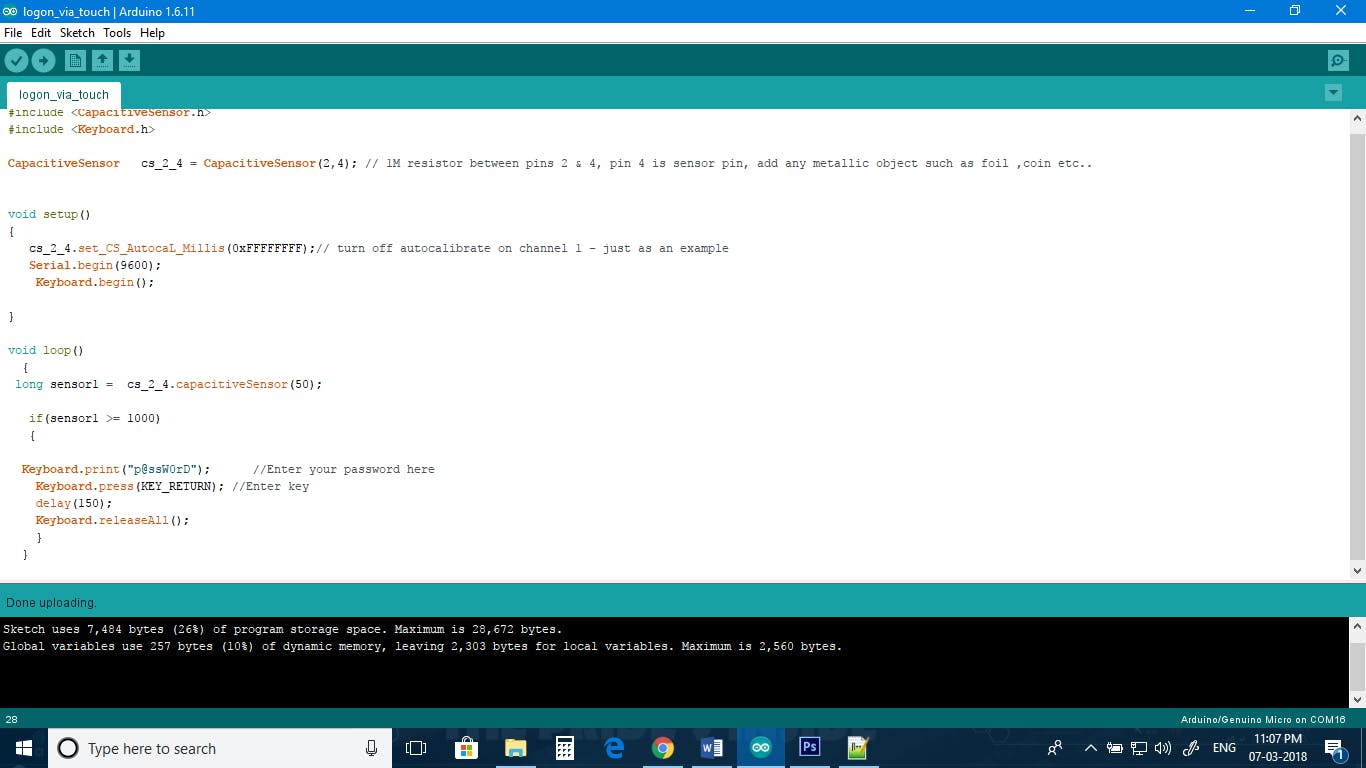The width and height of the screenshot is (1366, 768).
Task: Click "Sketch uses 7,484 bytes" console line
Action: click(283, 629)
